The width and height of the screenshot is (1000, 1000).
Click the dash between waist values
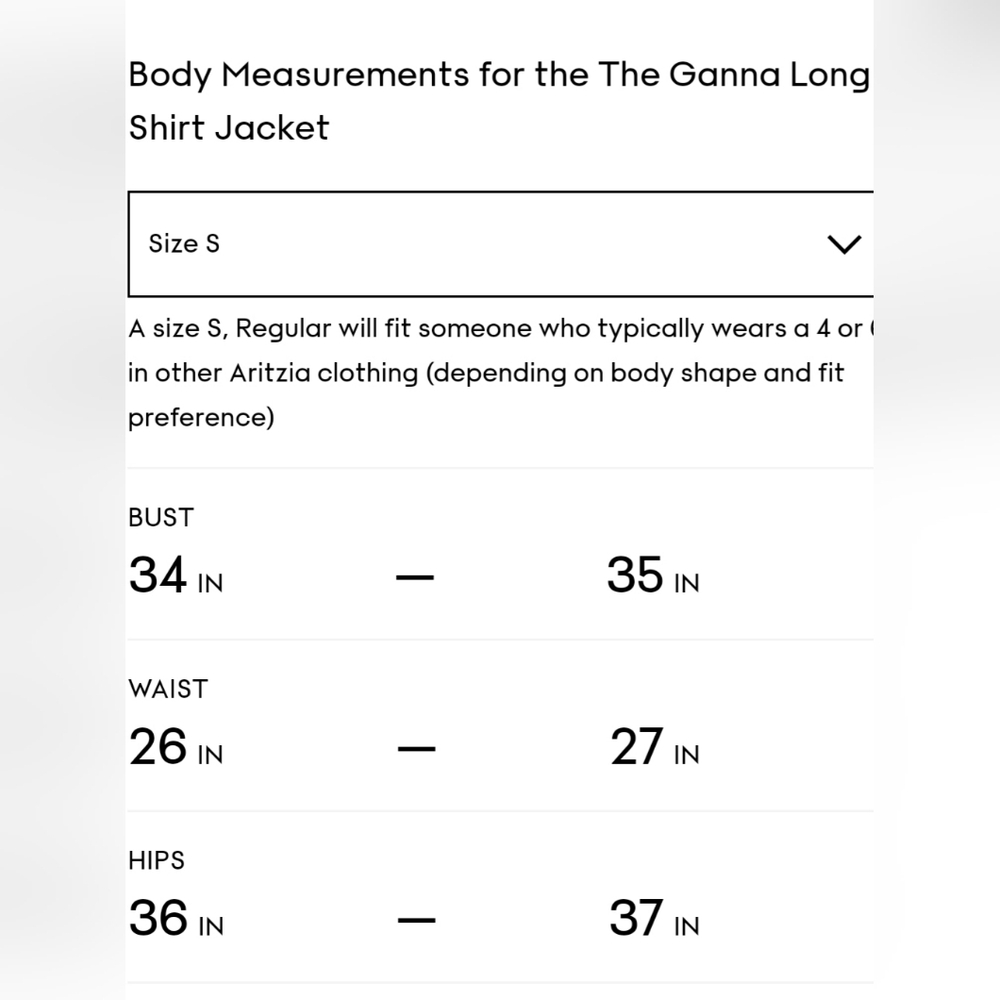click(x=416, y=748)
